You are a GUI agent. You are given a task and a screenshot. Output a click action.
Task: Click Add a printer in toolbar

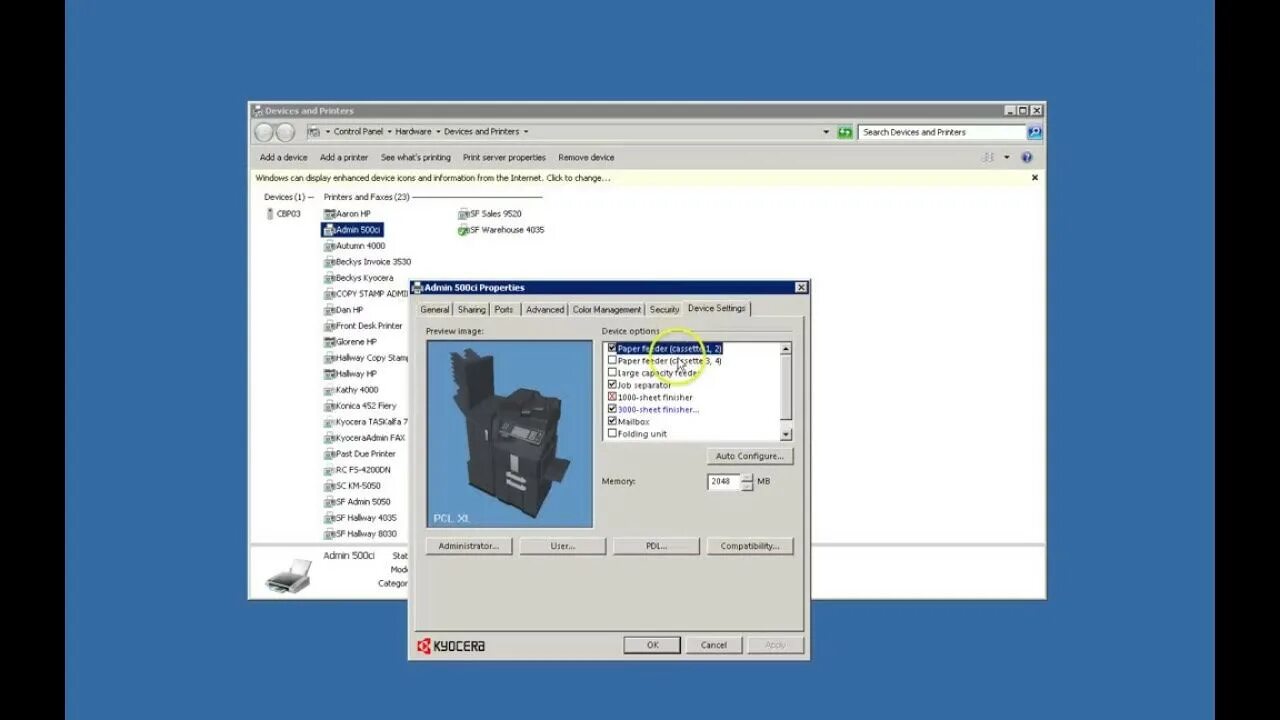coord(344,157)
